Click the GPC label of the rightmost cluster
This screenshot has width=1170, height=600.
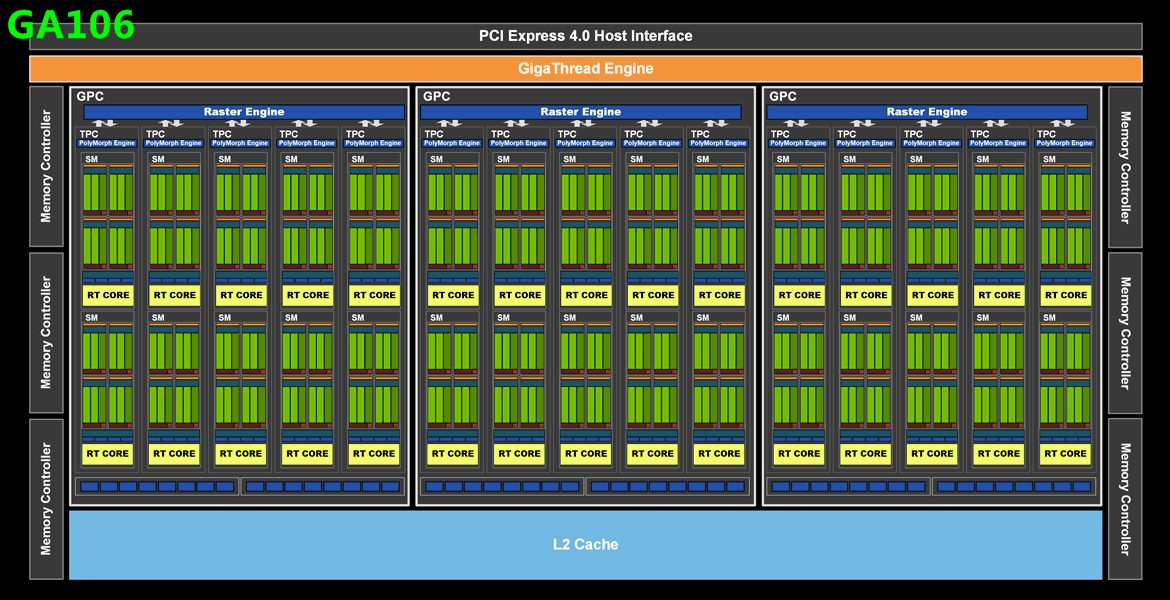[782, 97]
